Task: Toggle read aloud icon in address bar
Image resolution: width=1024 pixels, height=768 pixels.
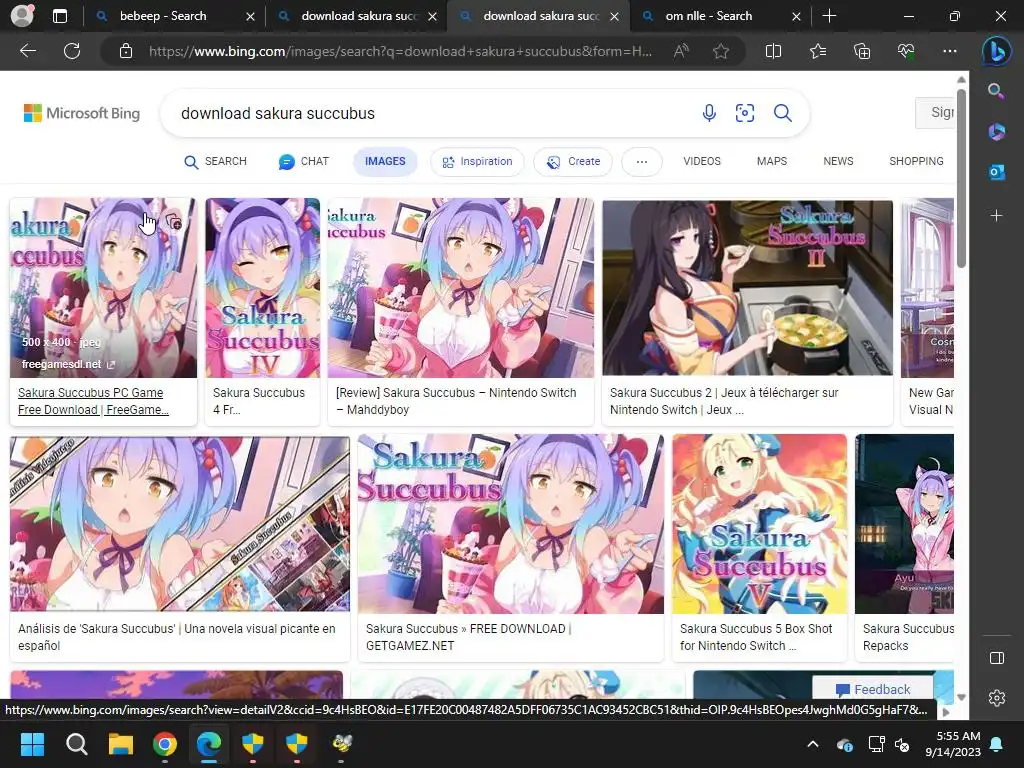Action: [x=680, y=51]
